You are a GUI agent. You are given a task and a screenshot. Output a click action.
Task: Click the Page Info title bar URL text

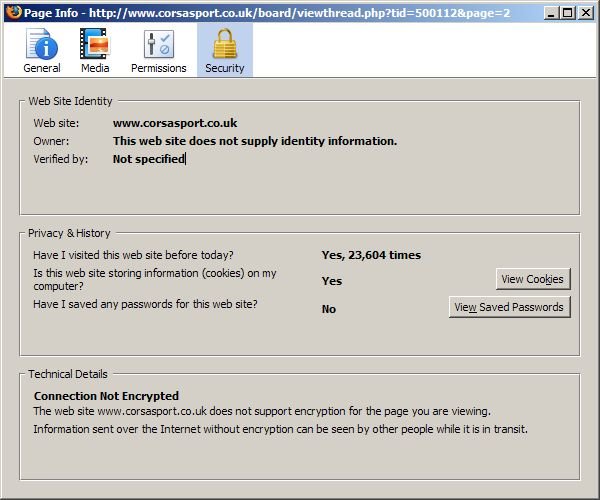[x=300, y=12]
